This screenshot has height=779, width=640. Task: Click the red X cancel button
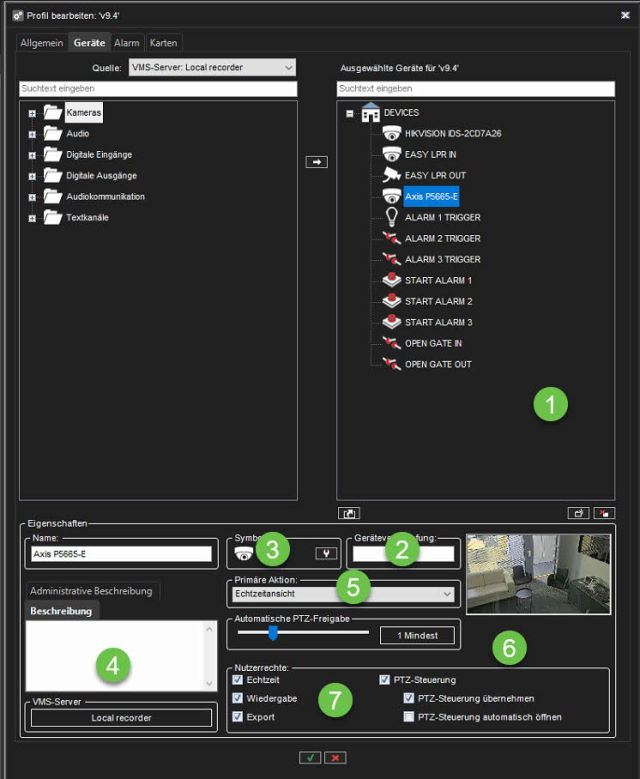(336, 758)
